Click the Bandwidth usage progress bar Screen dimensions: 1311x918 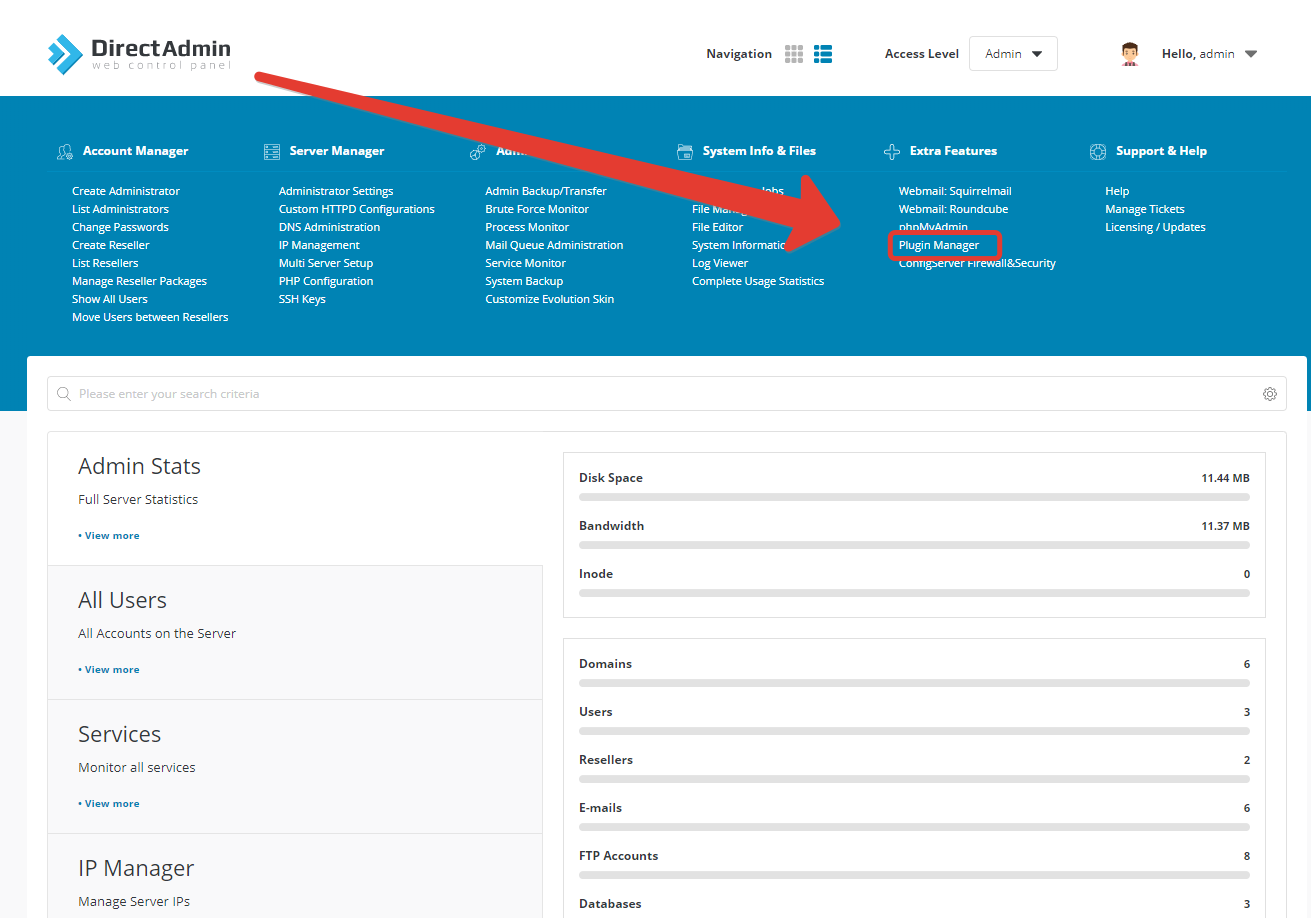(913, 544)
